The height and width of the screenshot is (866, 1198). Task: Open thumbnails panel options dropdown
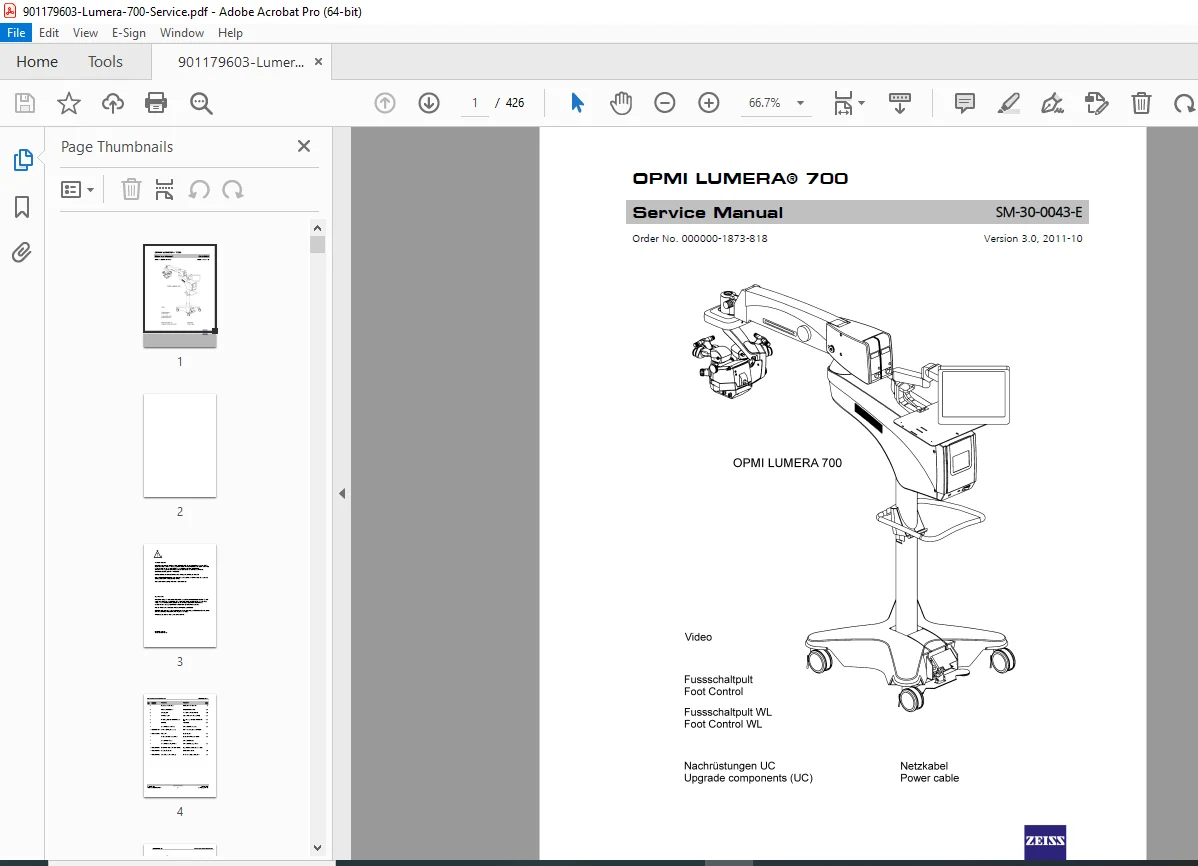(x=77, y=189)
